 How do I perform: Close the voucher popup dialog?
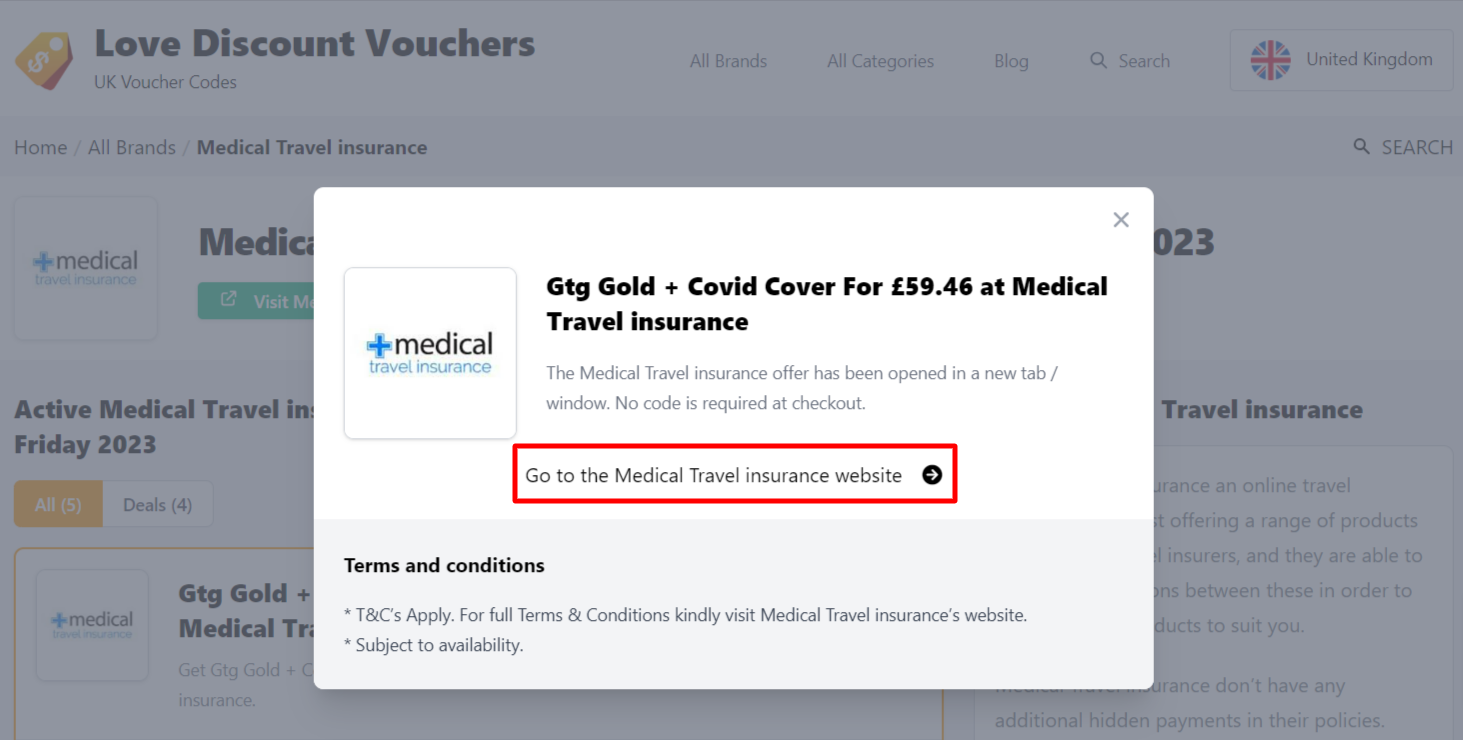point(1120,219)
